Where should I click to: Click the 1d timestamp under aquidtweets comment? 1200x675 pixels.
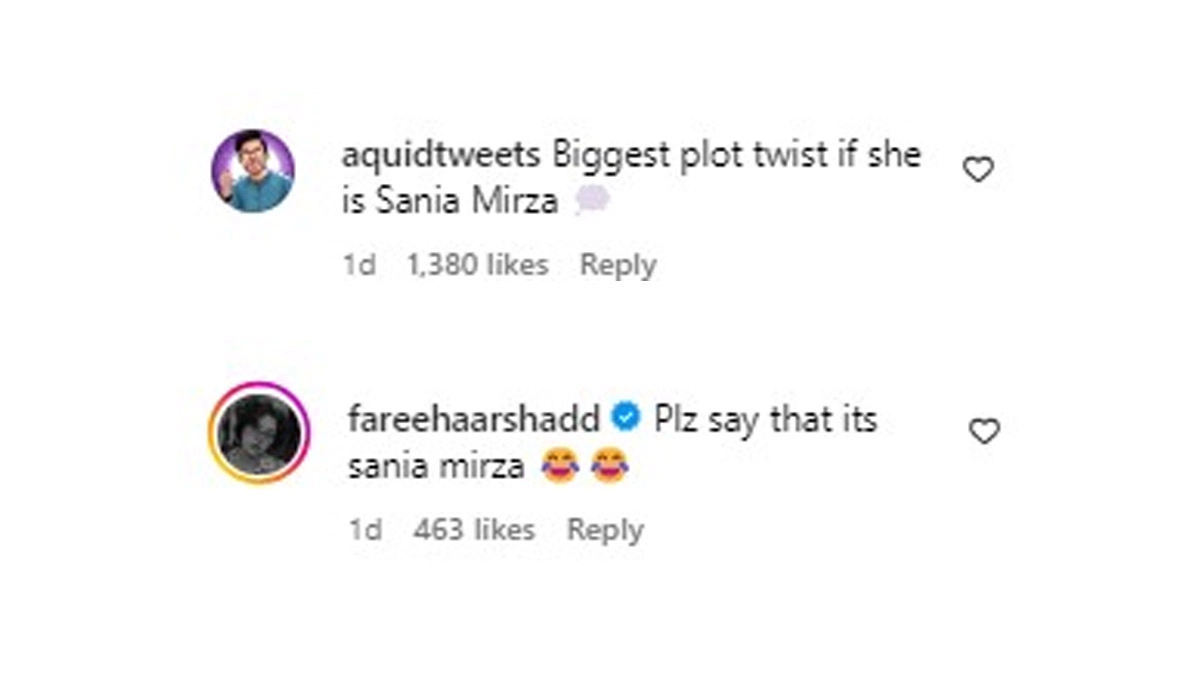pos(358,265)
